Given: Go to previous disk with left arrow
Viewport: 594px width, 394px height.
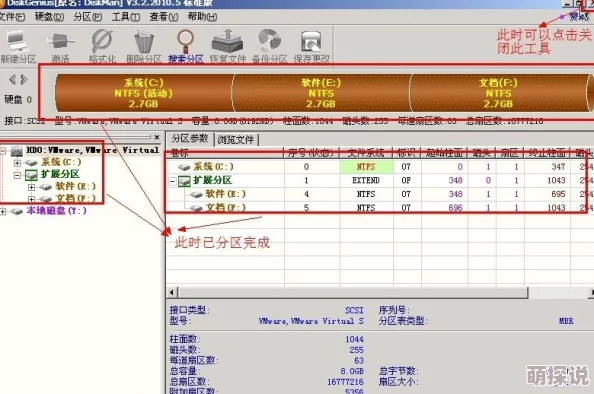Looking at the screenshot, I should tap(12, 80).
